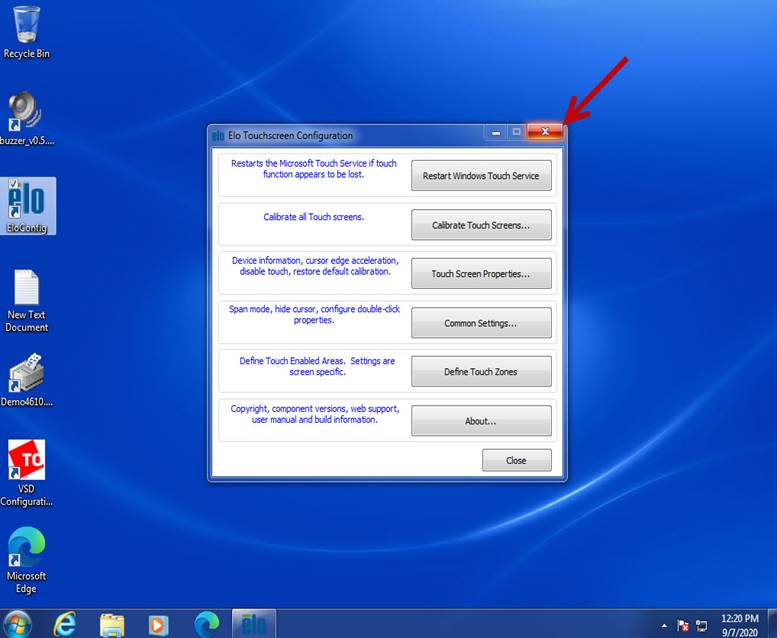Click Calibrate Touch Screens button
Viewport: 777px width, 638px height.
[x=481, y=225]
